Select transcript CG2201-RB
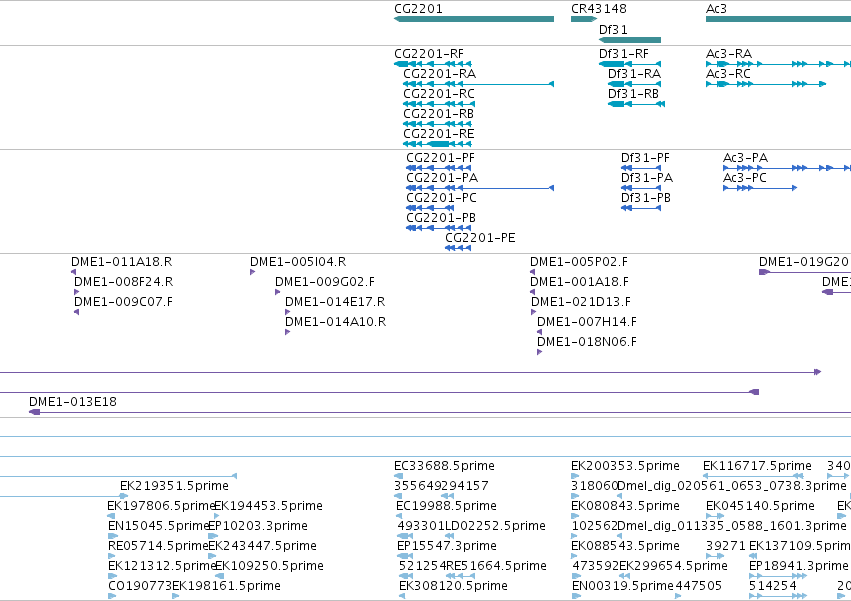Image resolution: width=851 pixels, height=601 pixels. (x=437, y=124)
